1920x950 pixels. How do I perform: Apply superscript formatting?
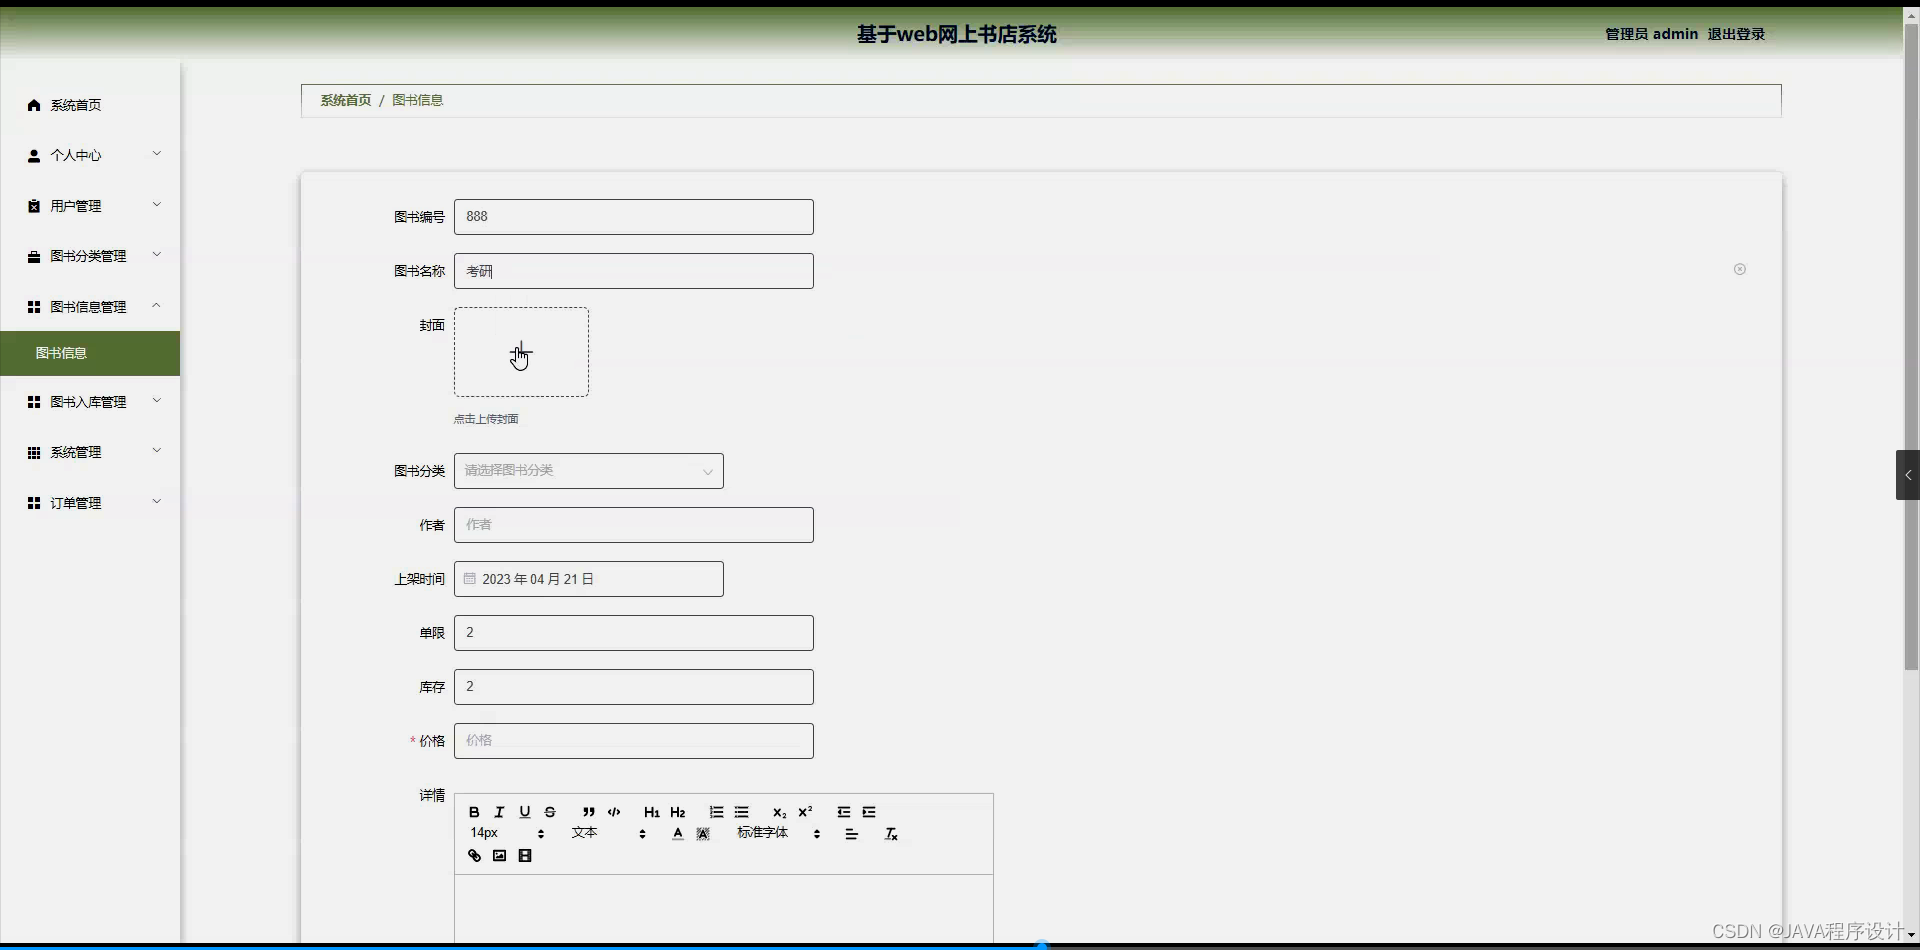(x=805, y=812)
